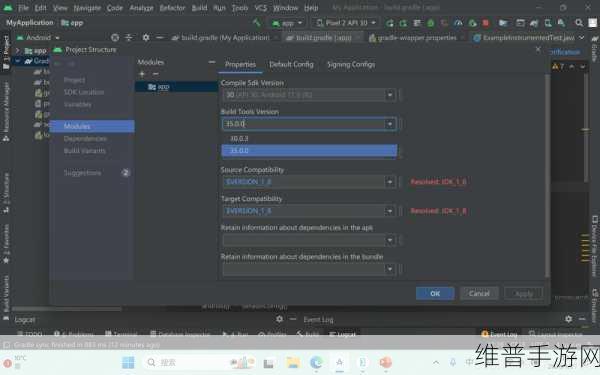Click the Build Tools Version input field
600x375 pixels.
coord(304,124)
